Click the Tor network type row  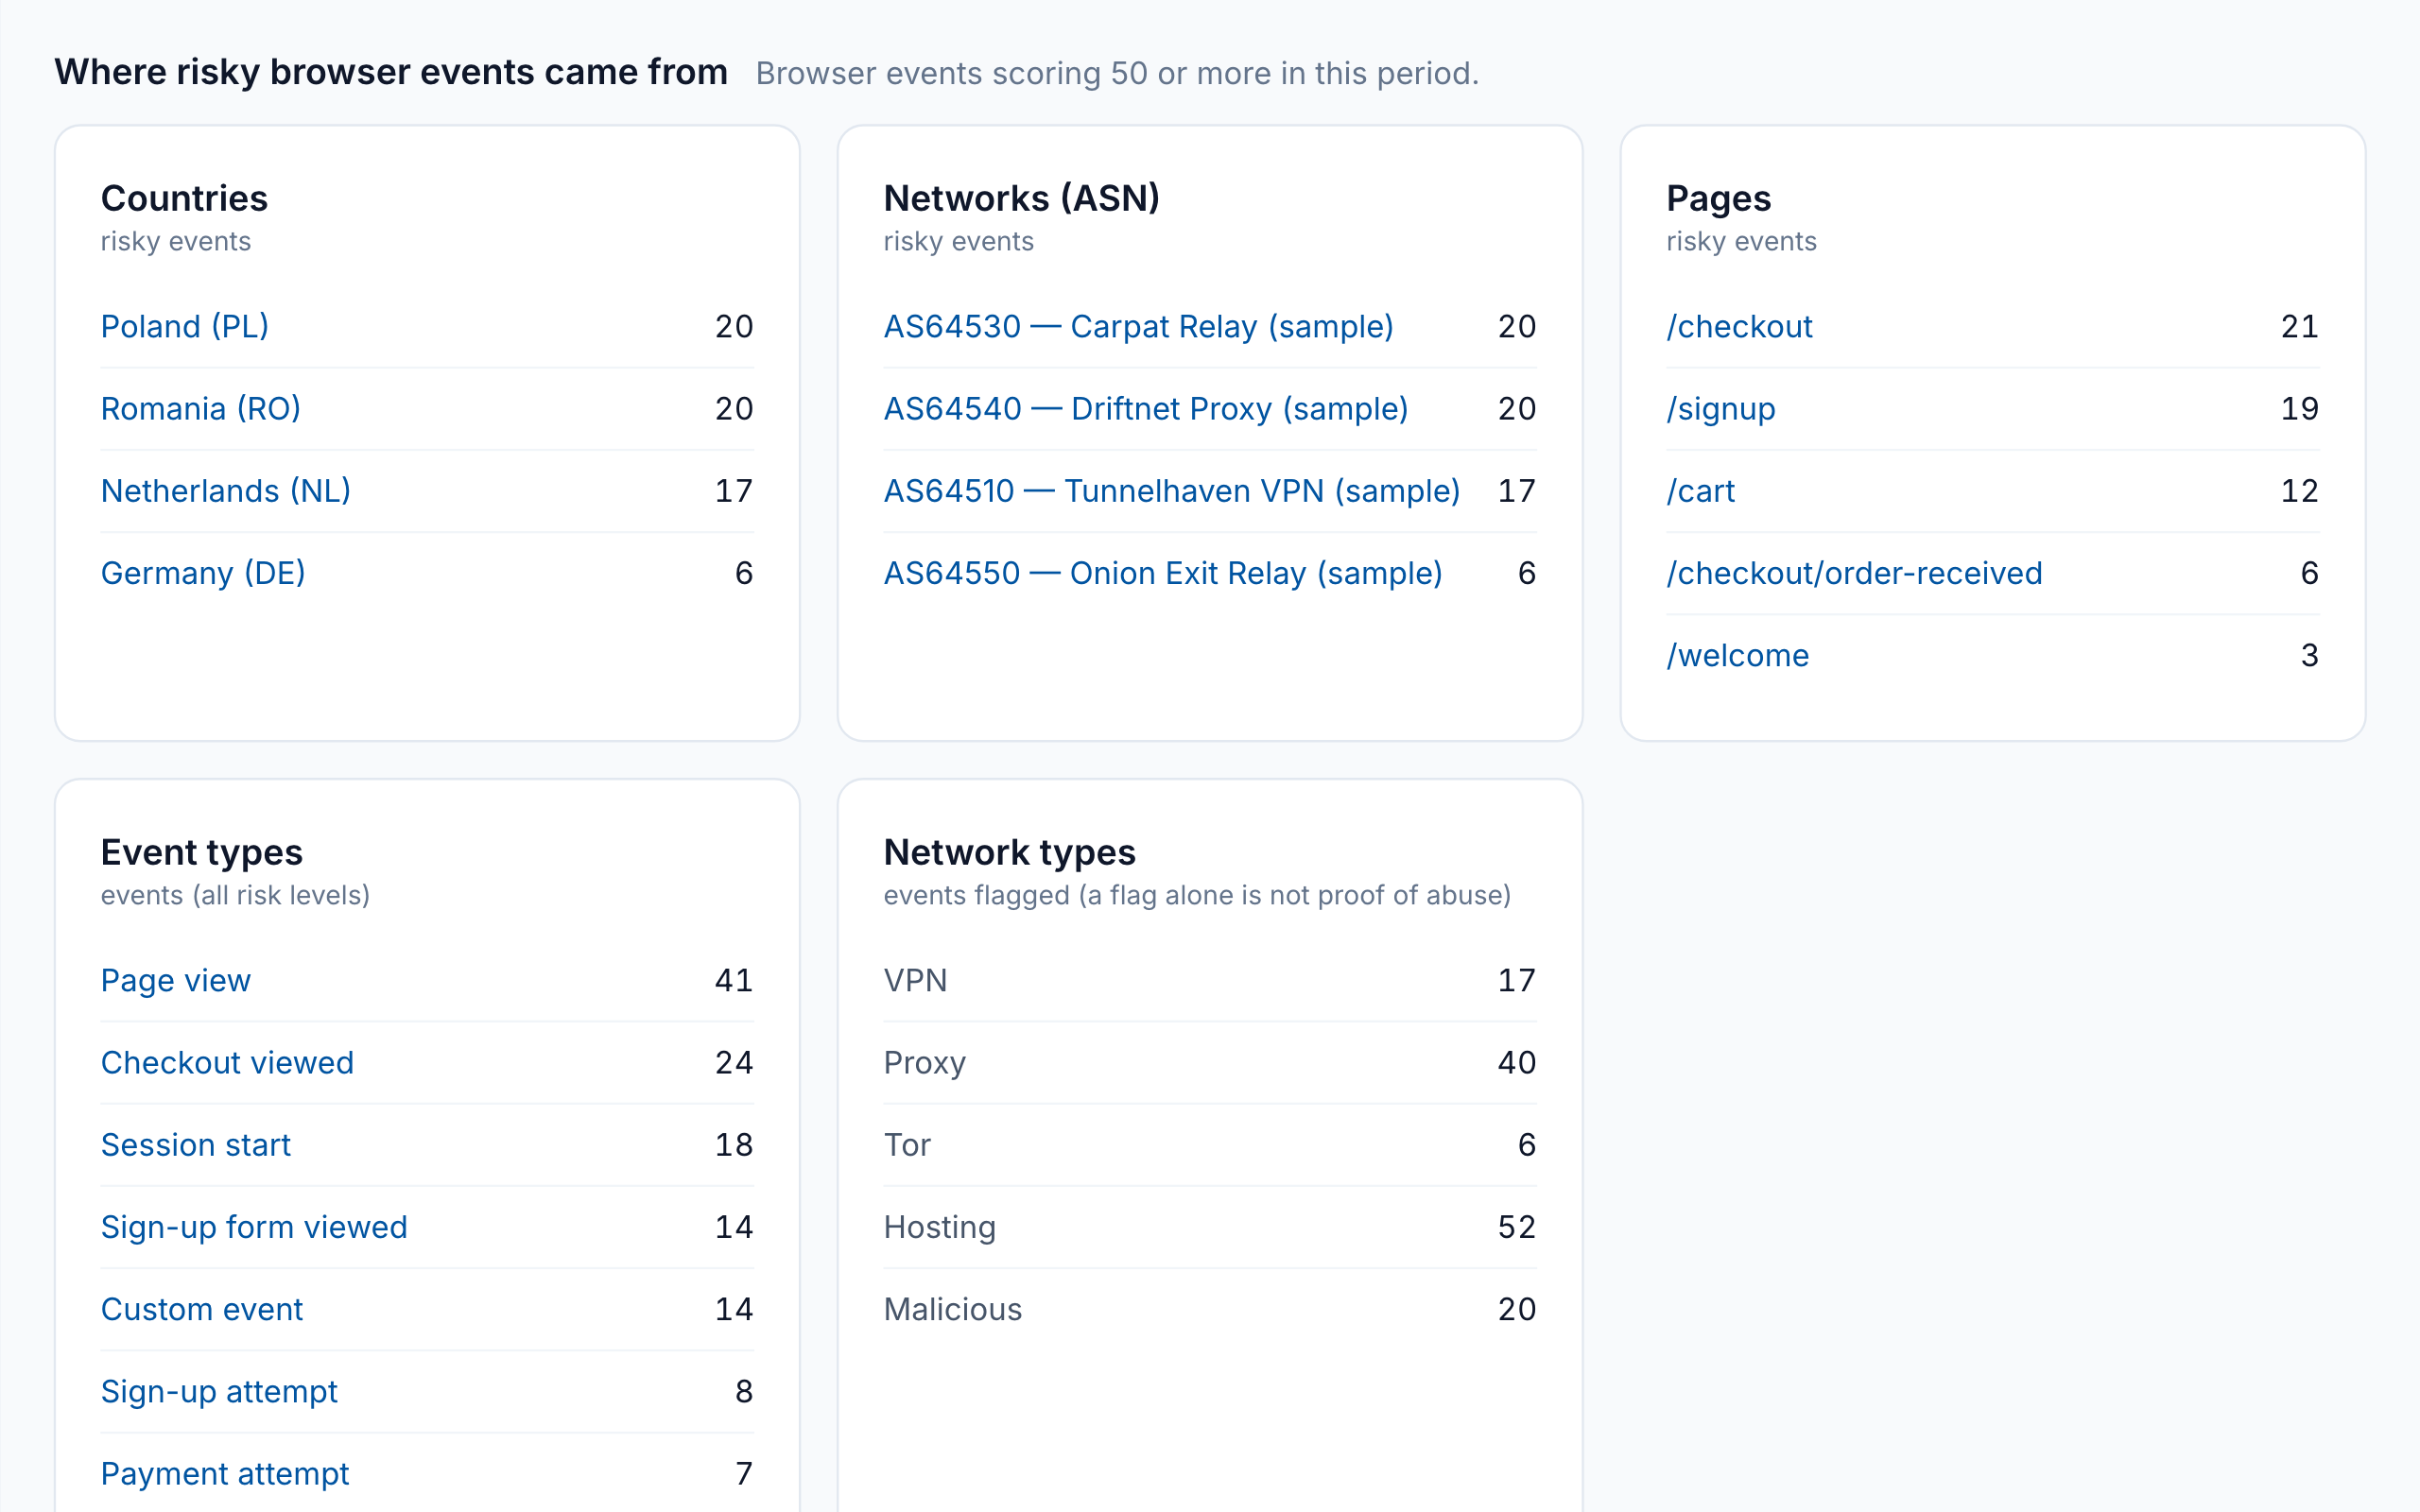tap(1210, 1144)
